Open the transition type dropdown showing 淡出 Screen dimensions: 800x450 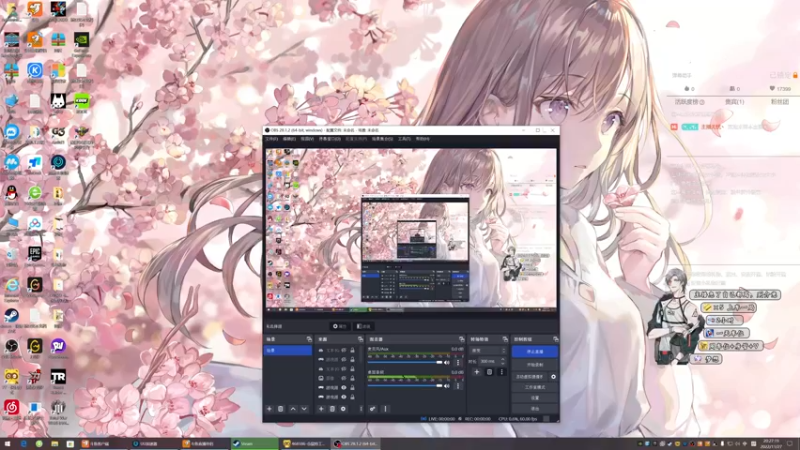point(488,351)
